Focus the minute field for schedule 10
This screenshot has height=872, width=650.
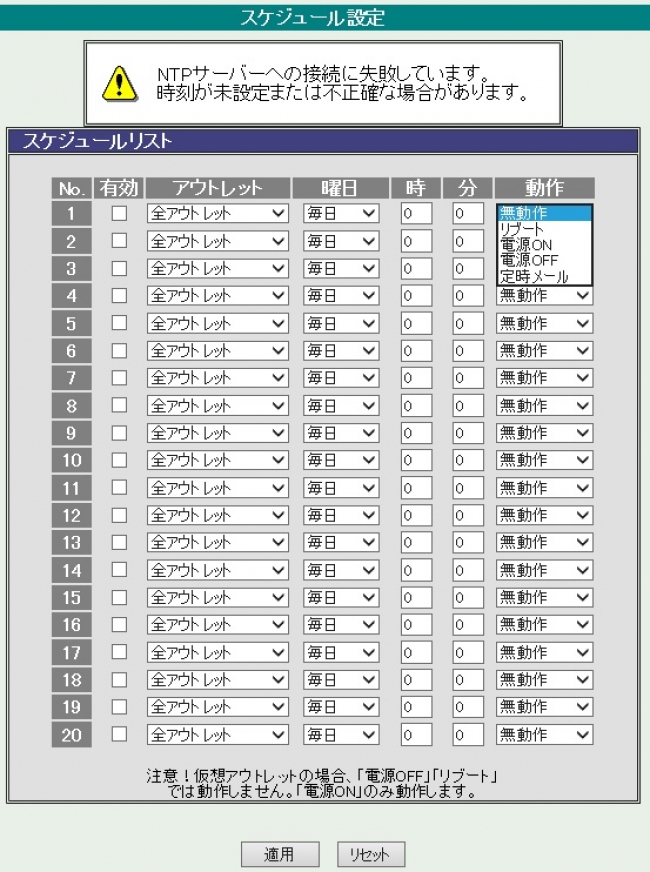(x=467, y=461)
